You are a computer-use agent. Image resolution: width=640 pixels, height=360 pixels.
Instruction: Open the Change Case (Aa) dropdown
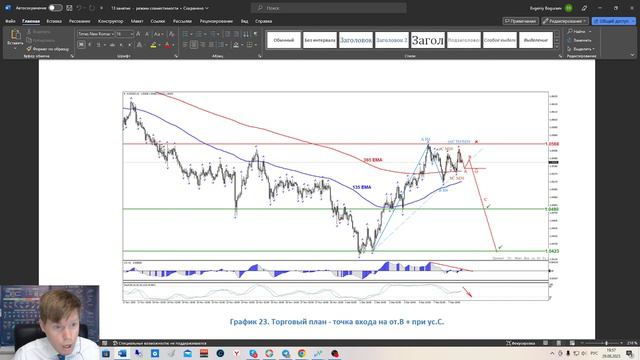click(x=158, y=34)
